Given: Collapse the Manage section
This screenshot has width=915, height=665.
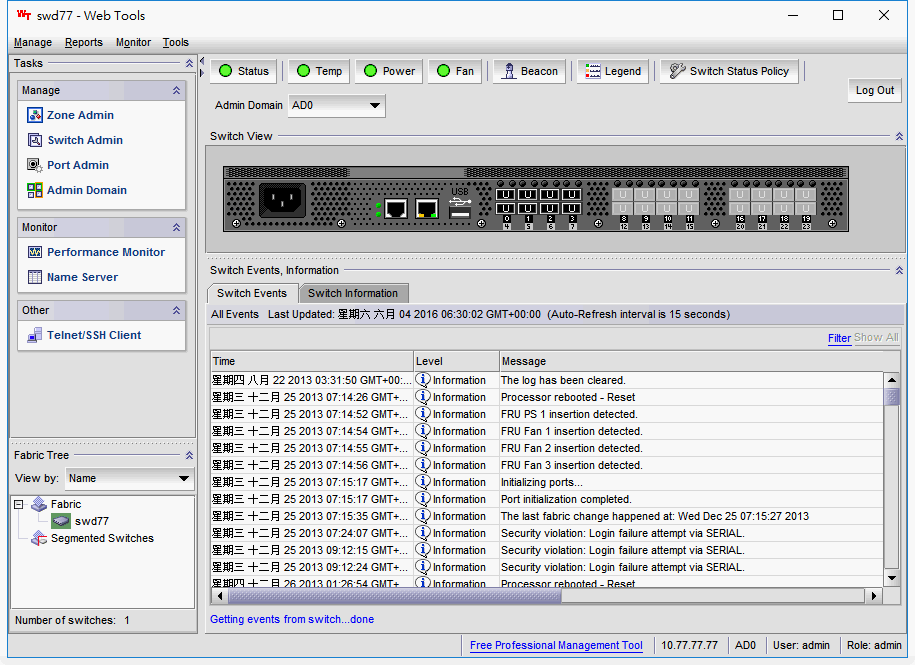Looking at the screenshot, I should (176, 90).
